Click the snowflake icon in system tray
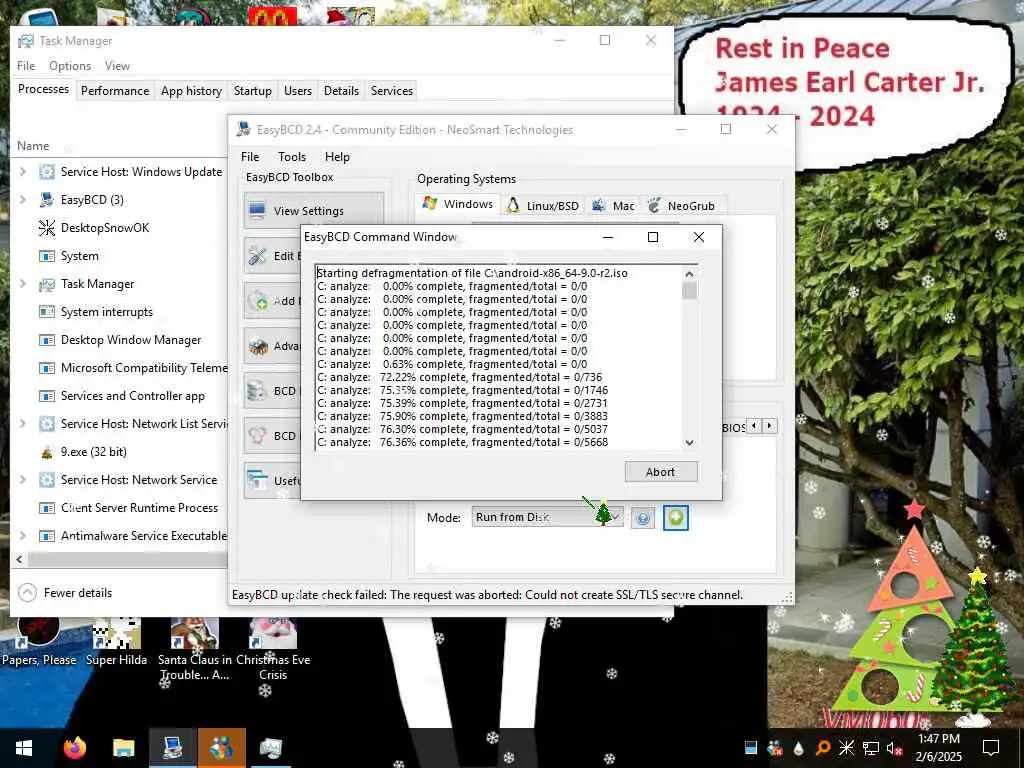The width and height of the screenshot is (1024, 768). point(846,748)
